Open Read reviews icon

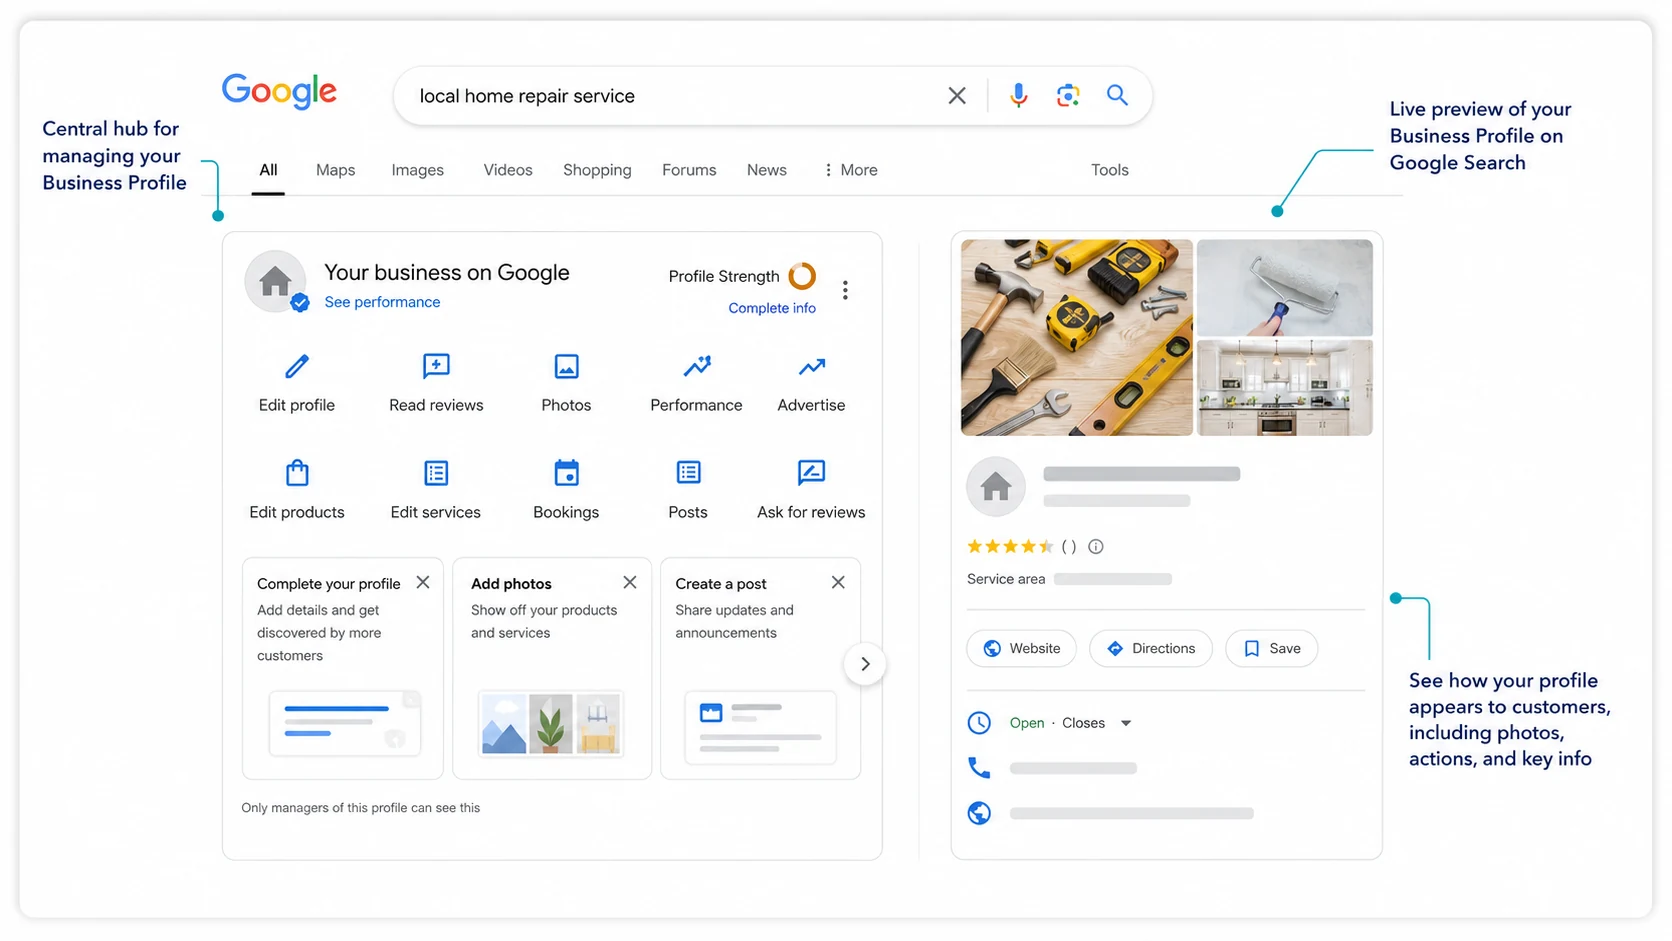[x=436, y=367]
